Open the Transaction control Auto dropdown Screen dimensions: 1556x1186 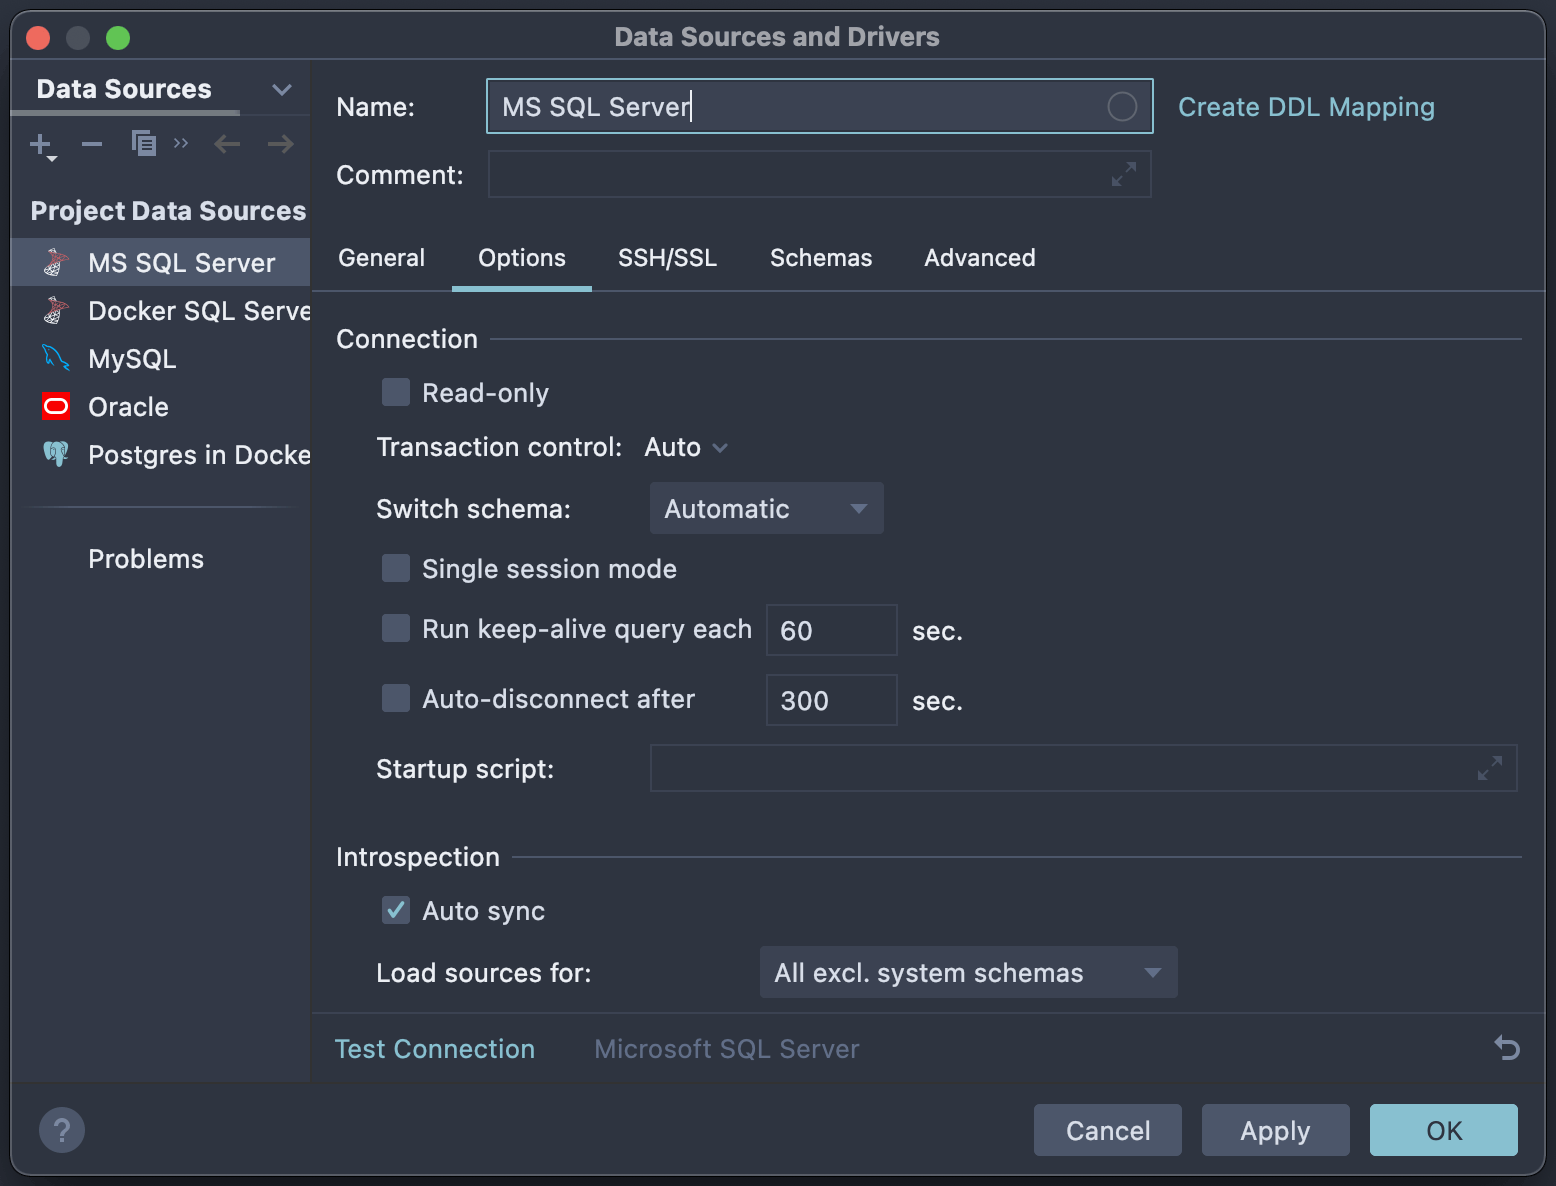(686, 447)
